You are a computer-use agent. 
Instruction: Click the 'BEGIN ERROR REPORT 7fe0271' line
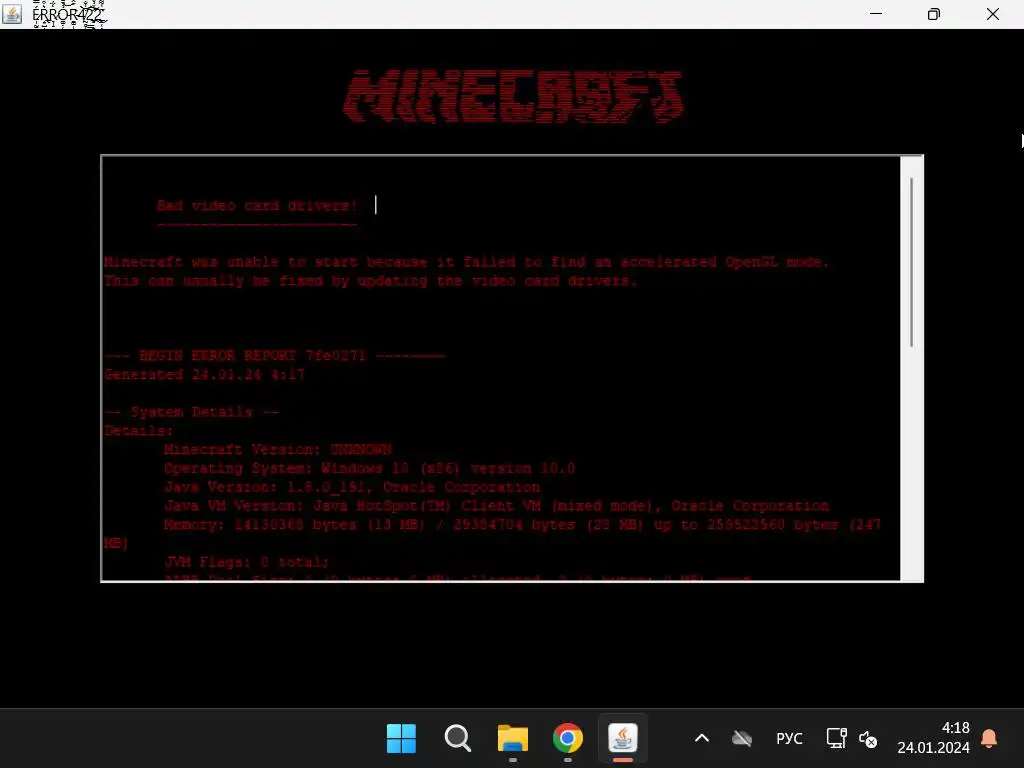274,356
